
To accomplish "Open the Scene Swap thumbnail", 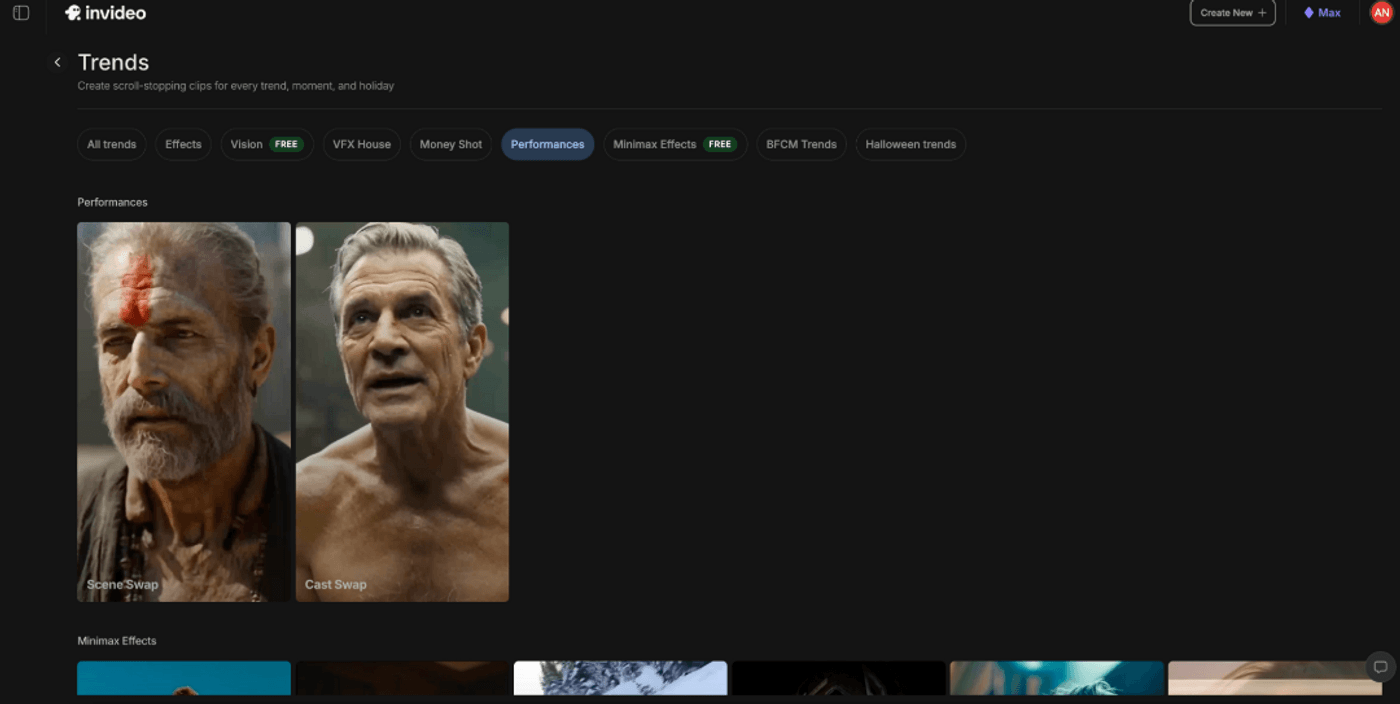I will click(184, 411).
